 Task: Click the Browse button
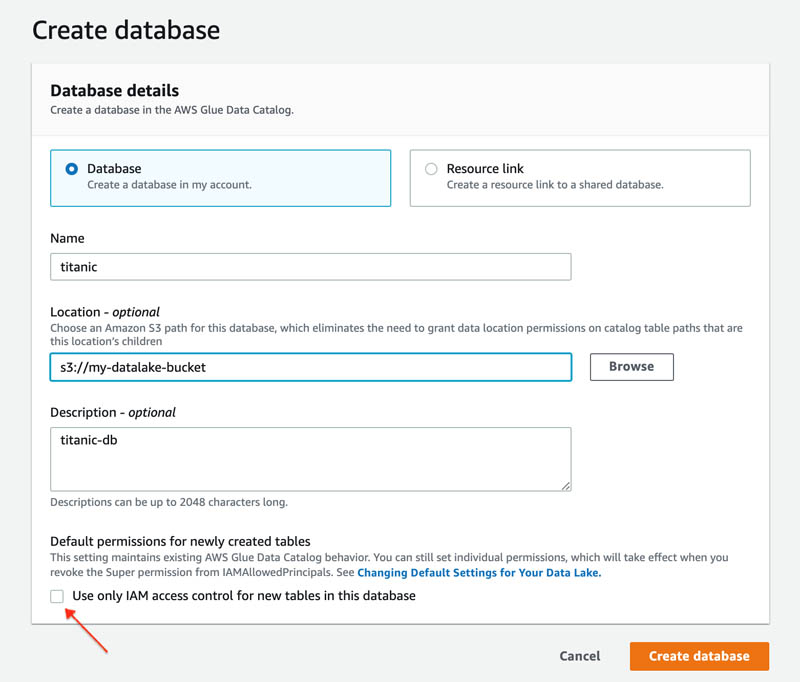(x=632, y=367)
